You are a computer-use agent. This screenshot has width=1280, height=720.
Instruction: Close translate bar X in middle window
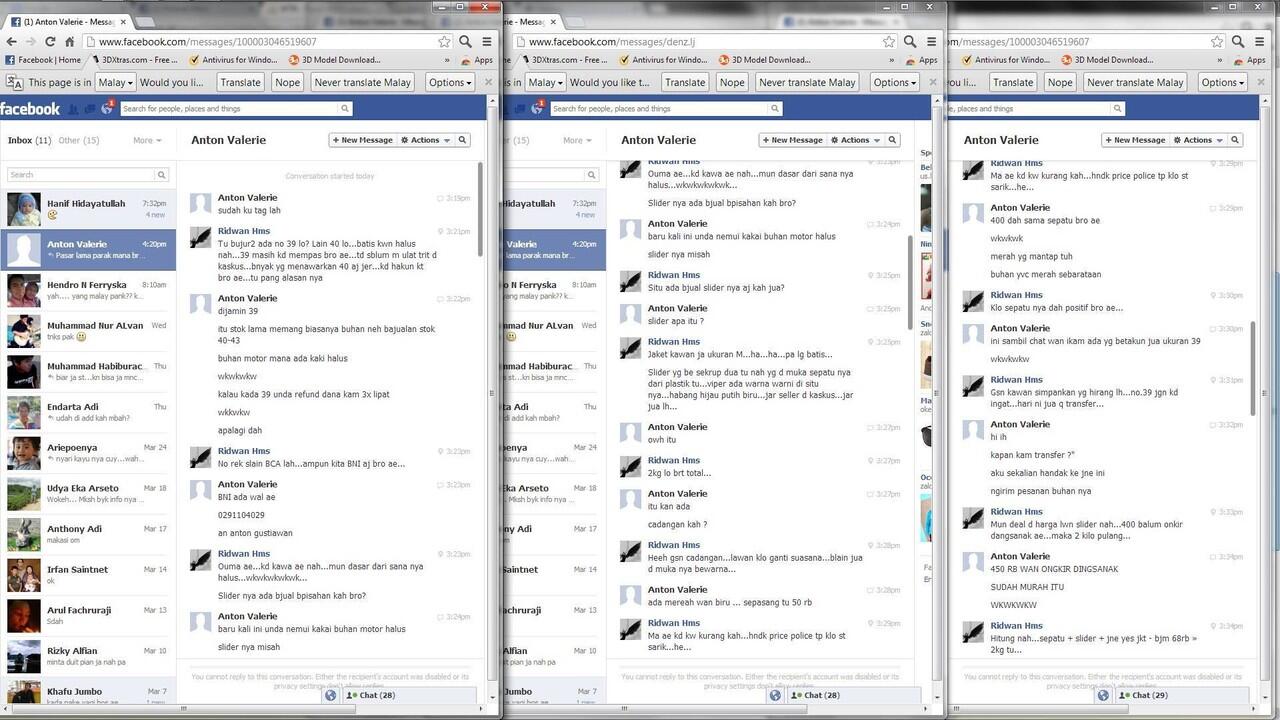[x=931, y=82]
